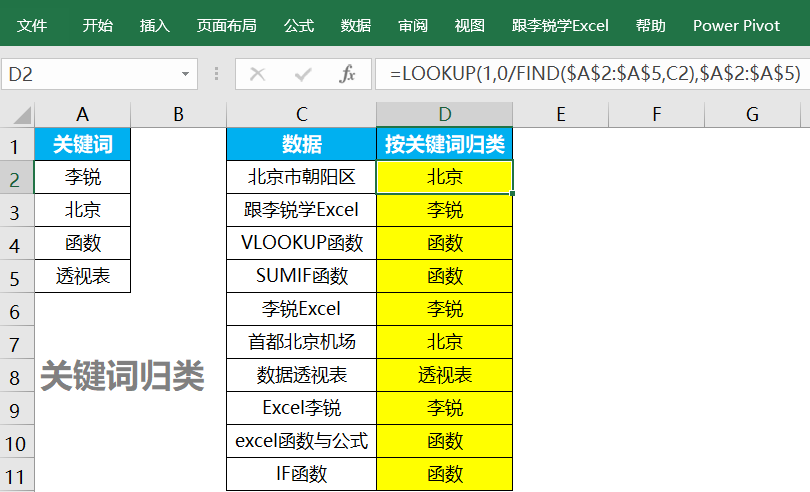Click the Select All corner triangle
Screen dimensions: 810x492
pos(17,115)
